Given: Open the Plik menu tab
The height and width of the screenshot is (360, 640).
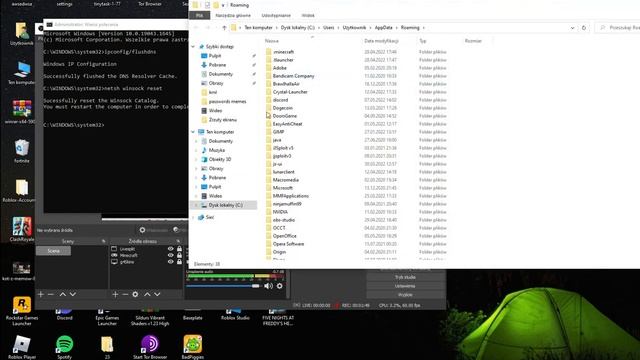Looking at the screenshot, I should click(200, 16).
